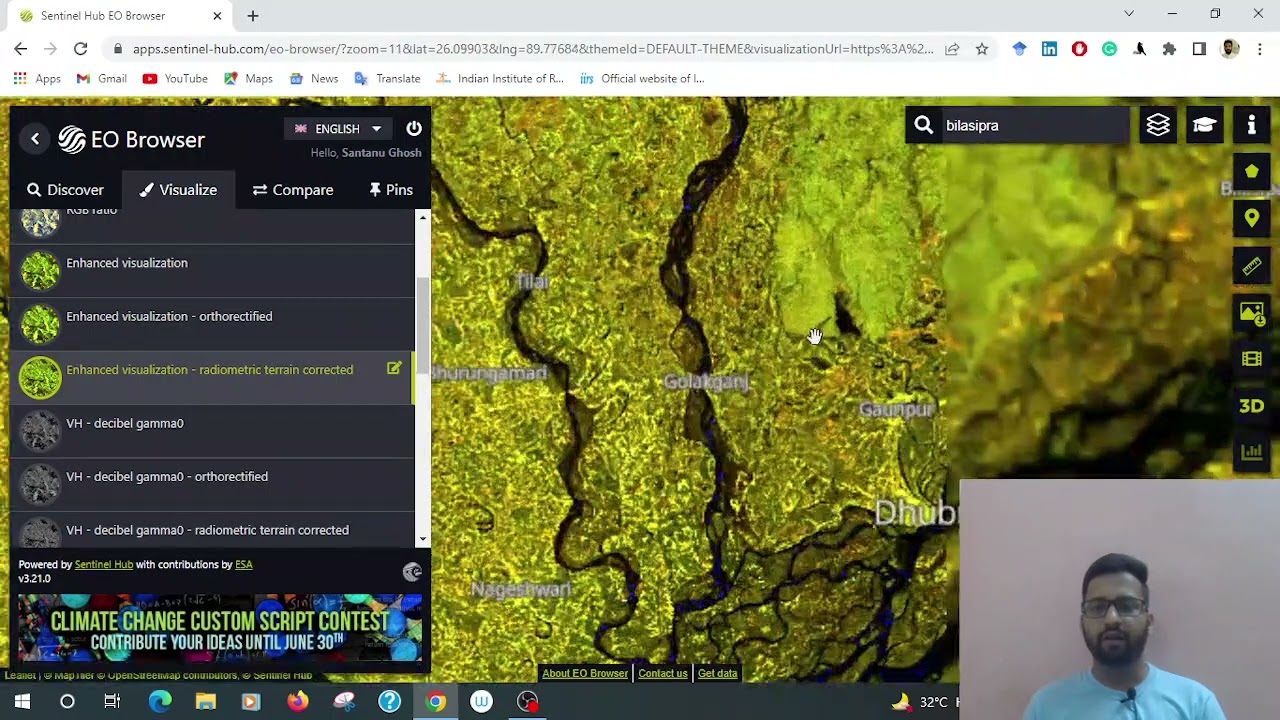Open File Explorer from taskbar
Screen dimensions: 1280x720
[x=205, y=702]
